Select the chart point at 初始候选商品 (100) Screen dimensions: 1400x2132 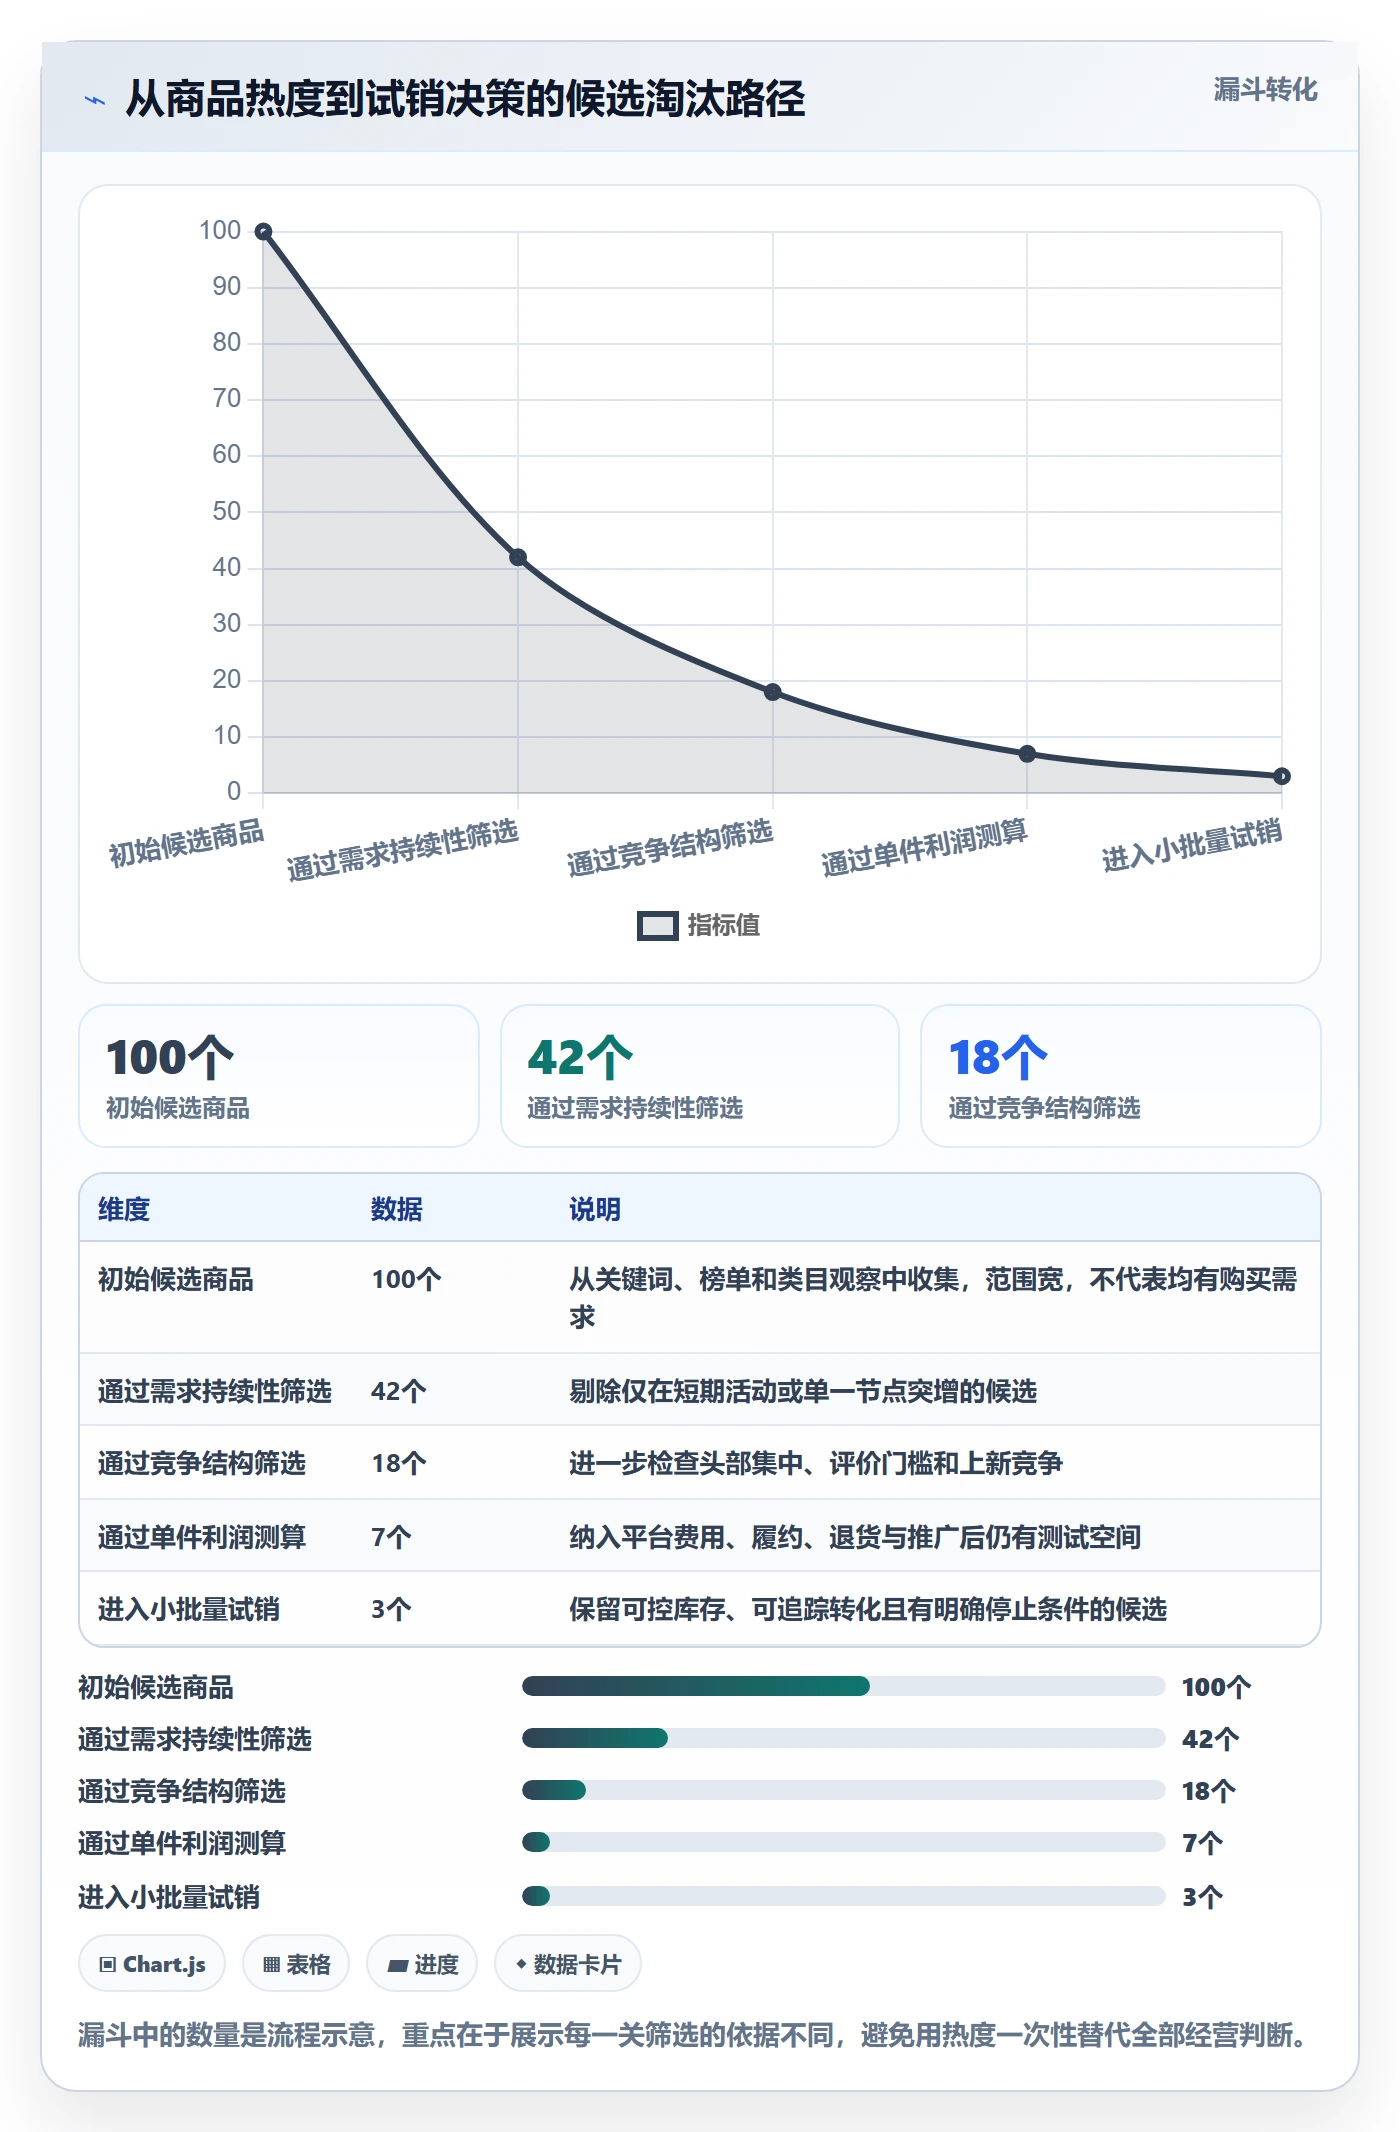pyautogui.click(x=263, y=232)
